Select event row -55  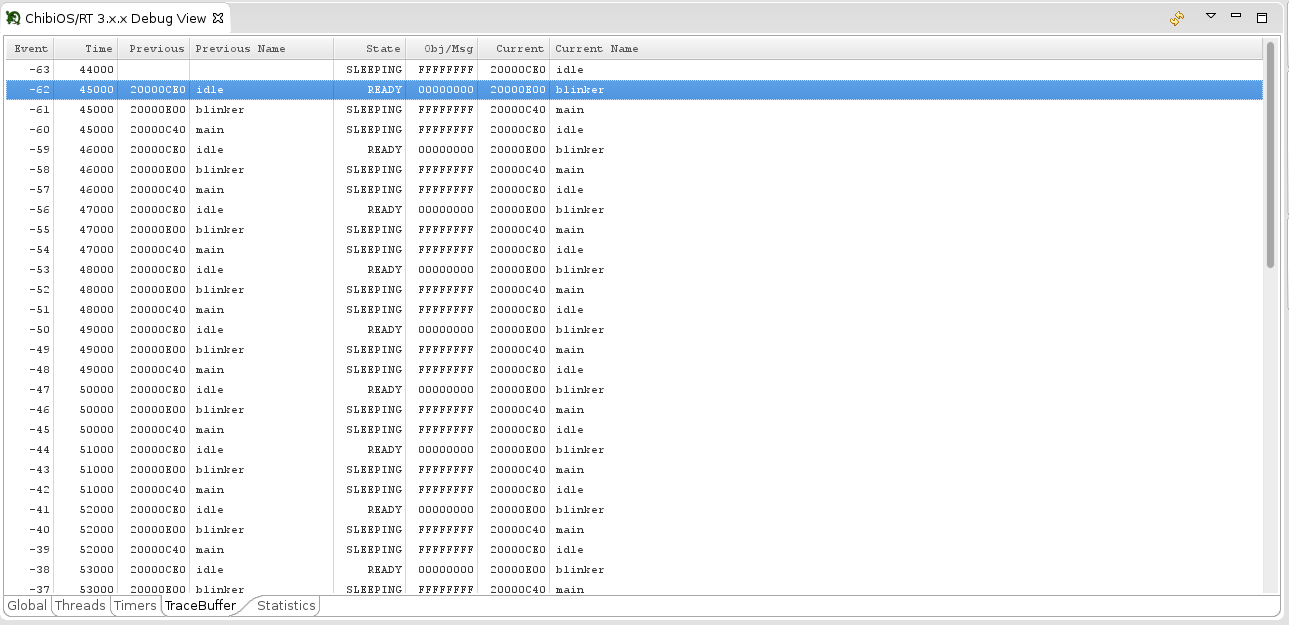634,230
